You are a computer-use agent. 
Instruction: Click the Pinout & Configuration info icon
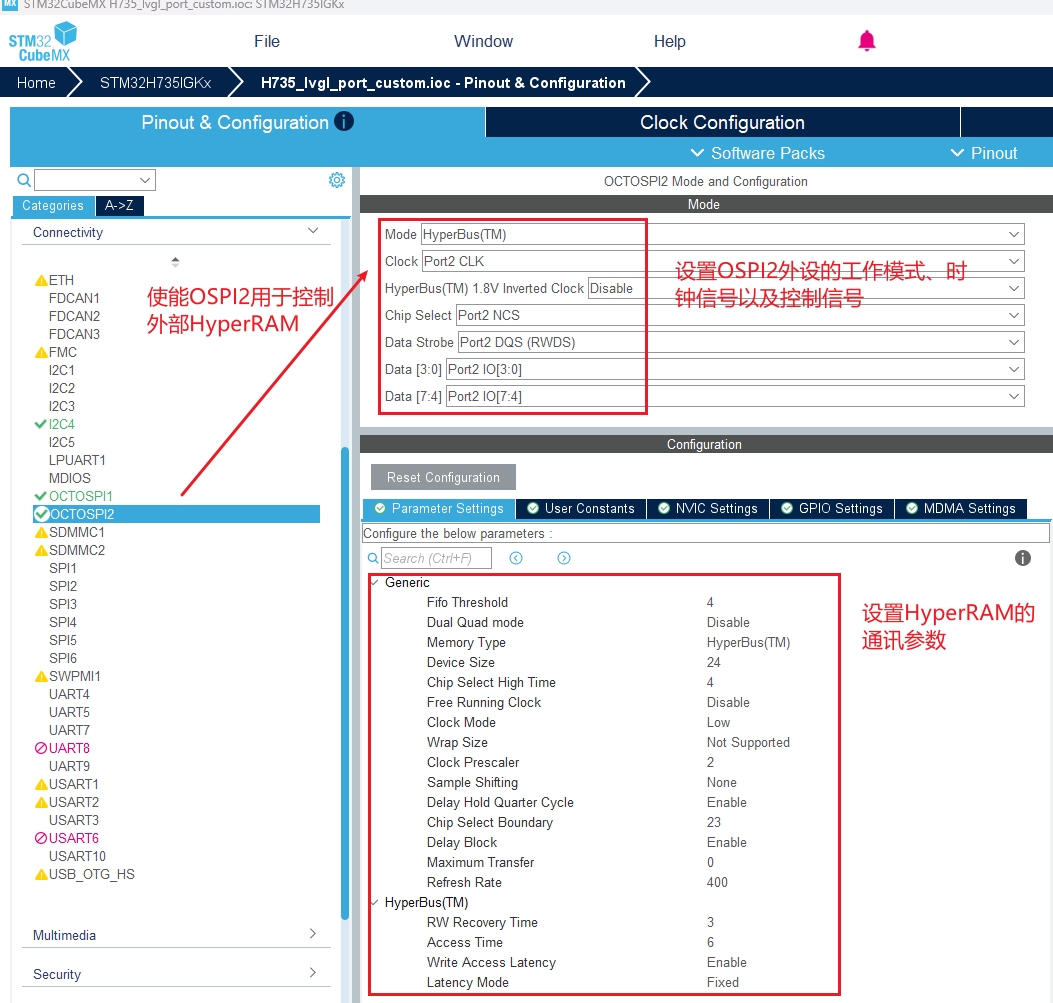point(344,122)
